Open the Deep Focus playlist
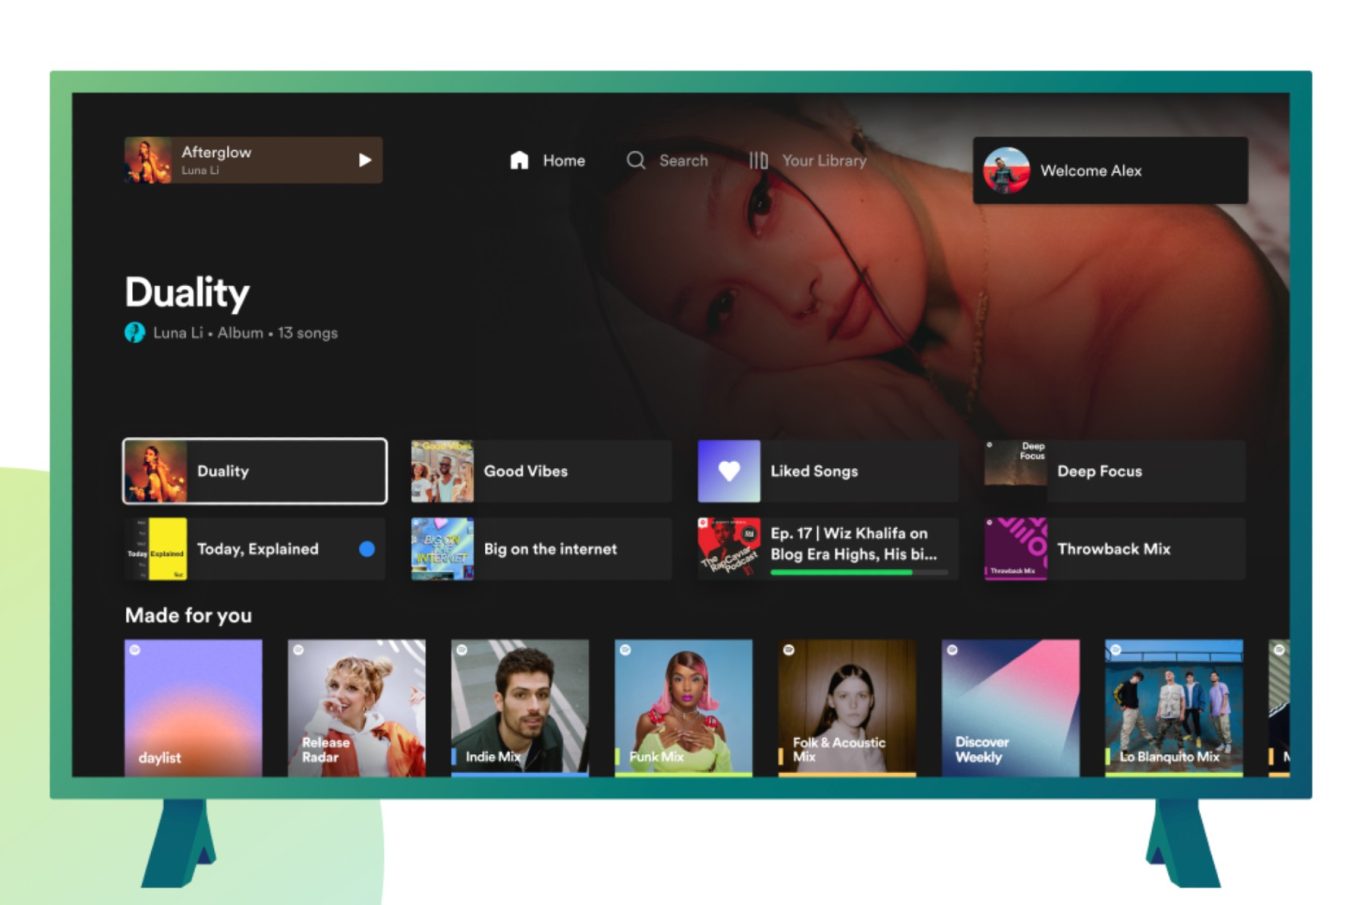 point(1115,471)
